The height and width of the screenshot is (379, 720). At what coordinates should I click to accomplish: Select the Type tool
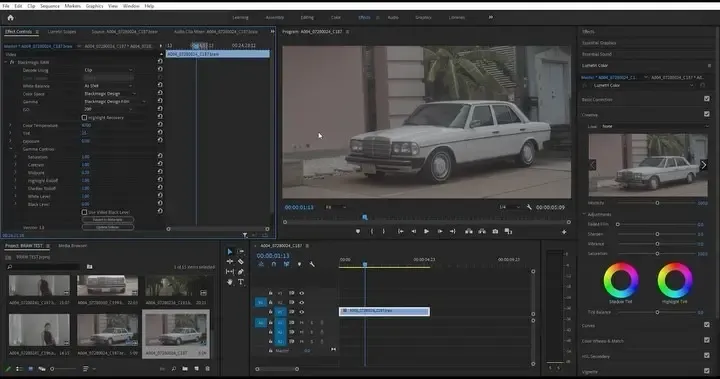pyautogui.click(x=241, y=282)
